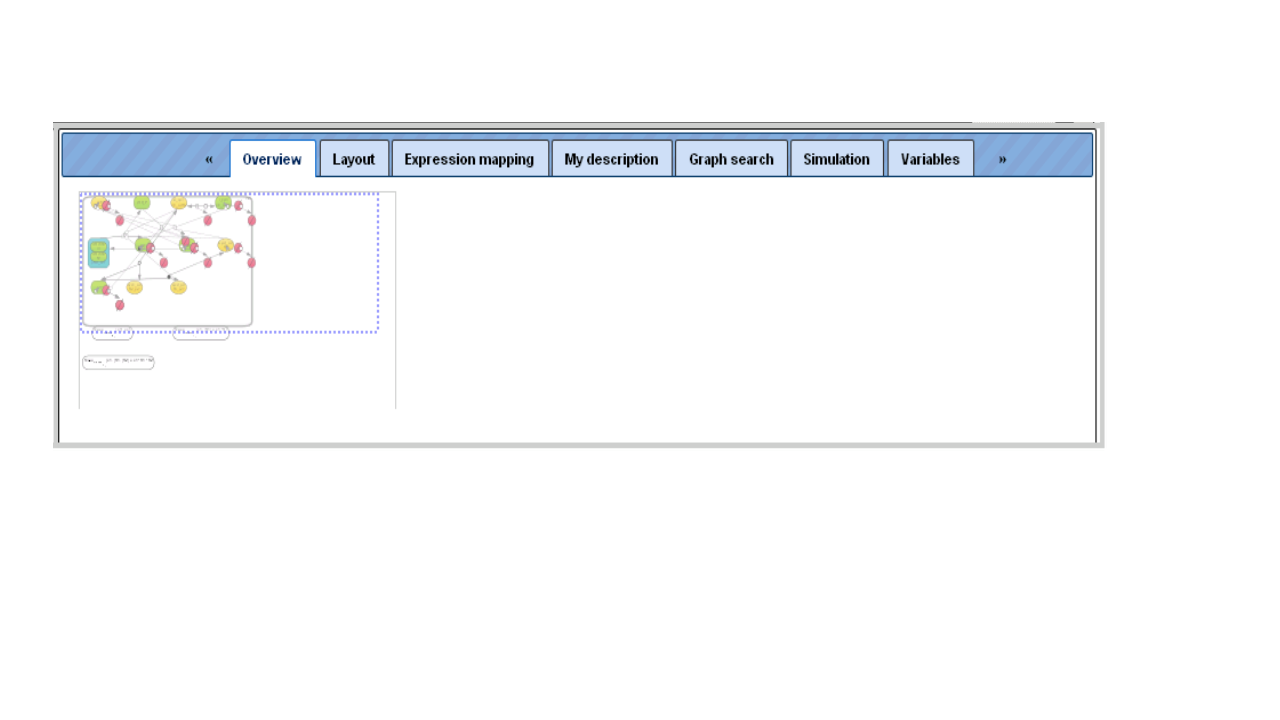Click the blue compartment node in overview
The height and width of the screenshot is (720, 1280).
coord(98,253)
